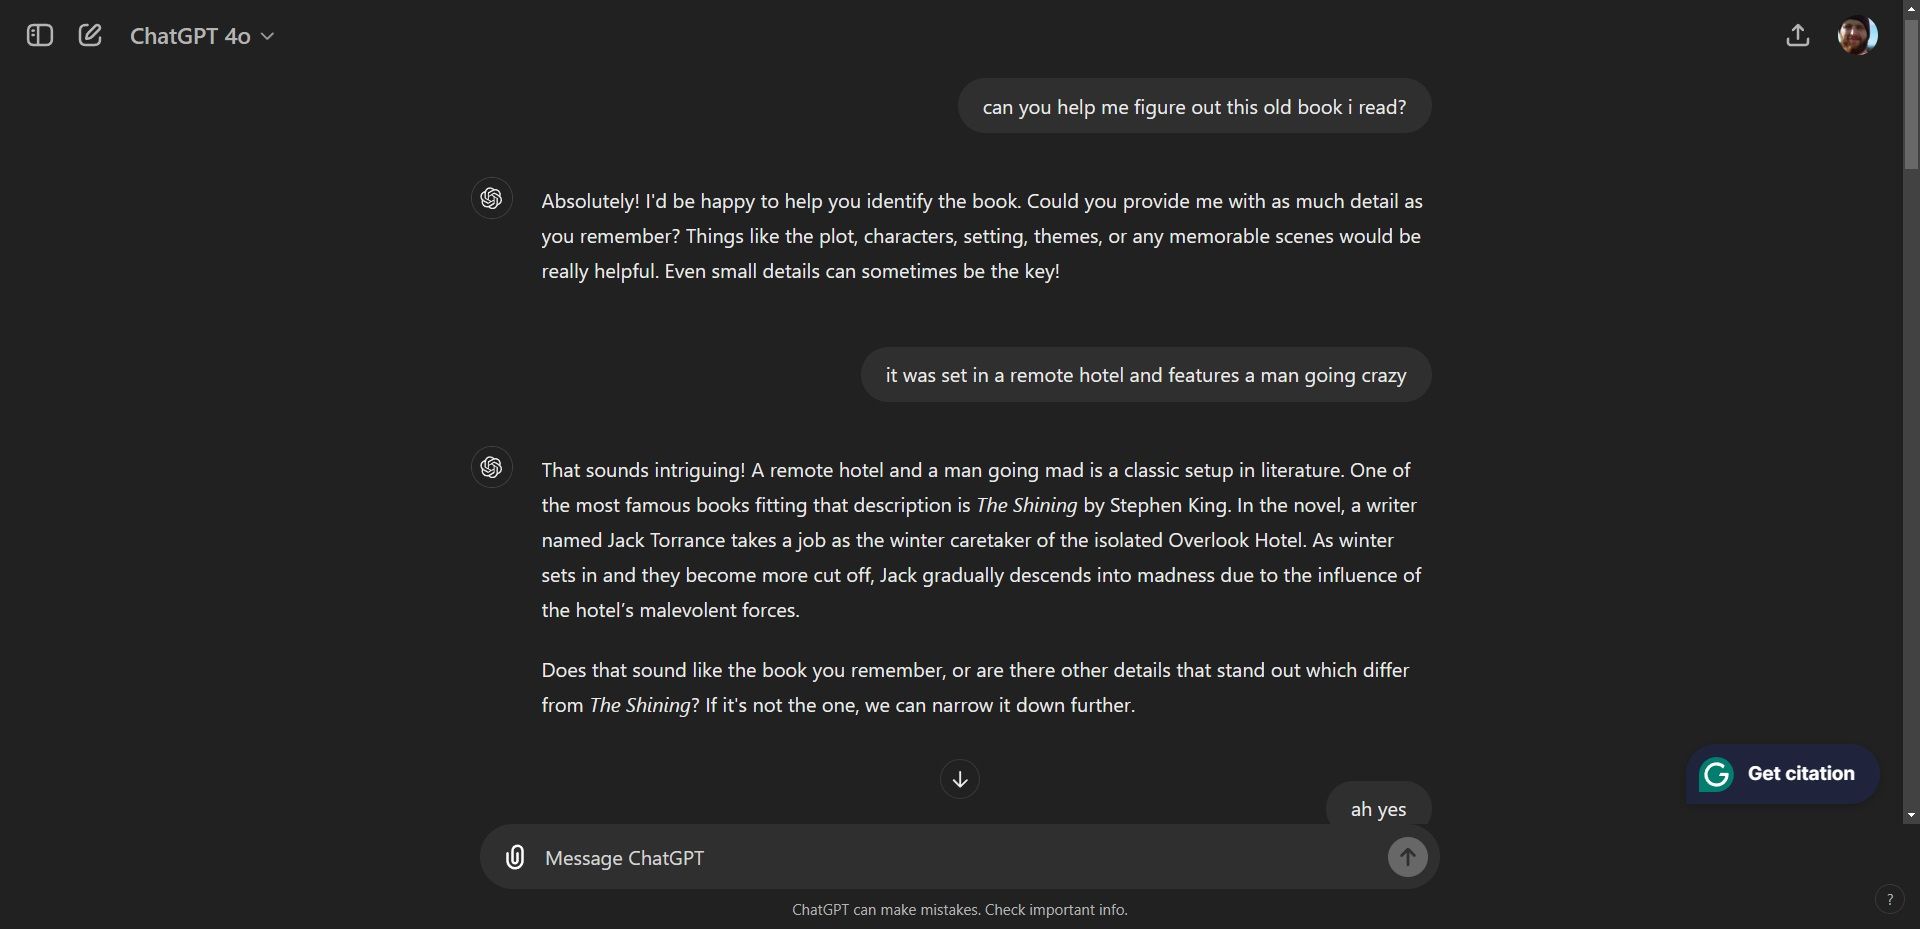Image resolution: width=1920 pixels, height=929 pixels.
Task: Open the user profile avatar menu
Action: pos(1857,36)
